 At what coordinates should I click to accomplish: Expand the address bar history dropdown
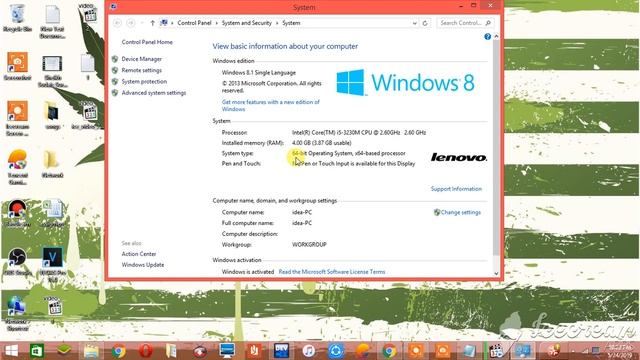coord(415,23)
